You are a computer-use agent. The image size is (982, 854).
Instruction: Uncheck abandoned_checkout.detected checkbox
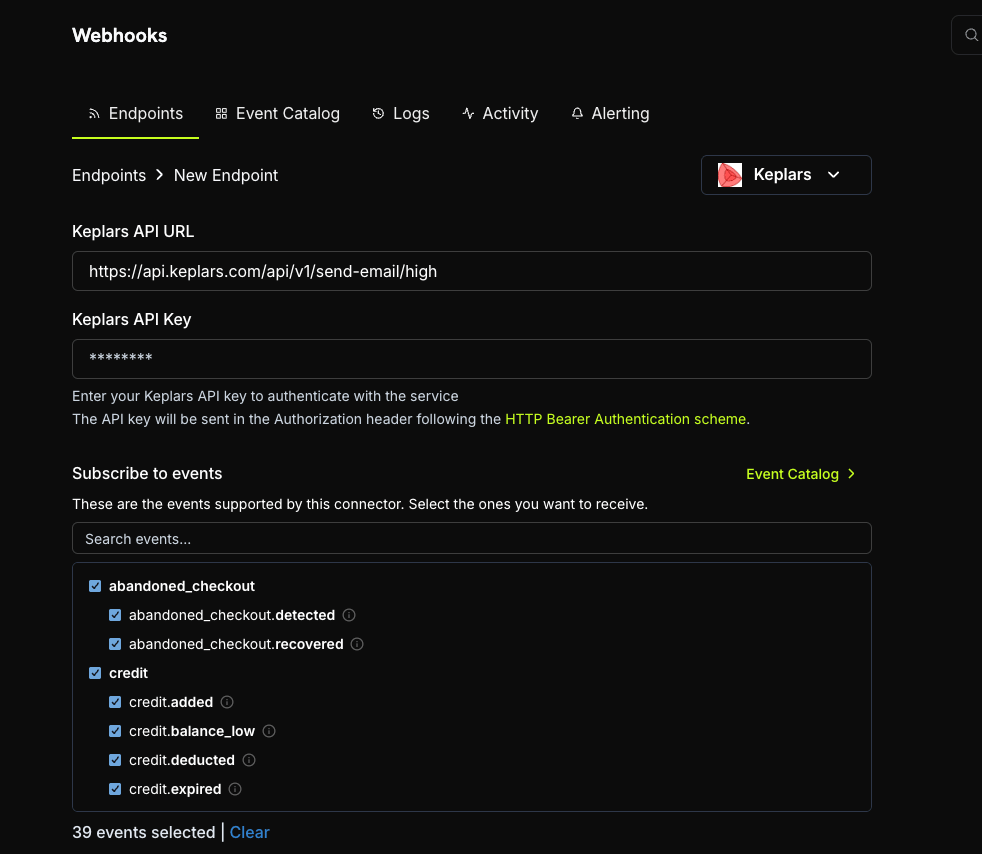tap(115, 615)
